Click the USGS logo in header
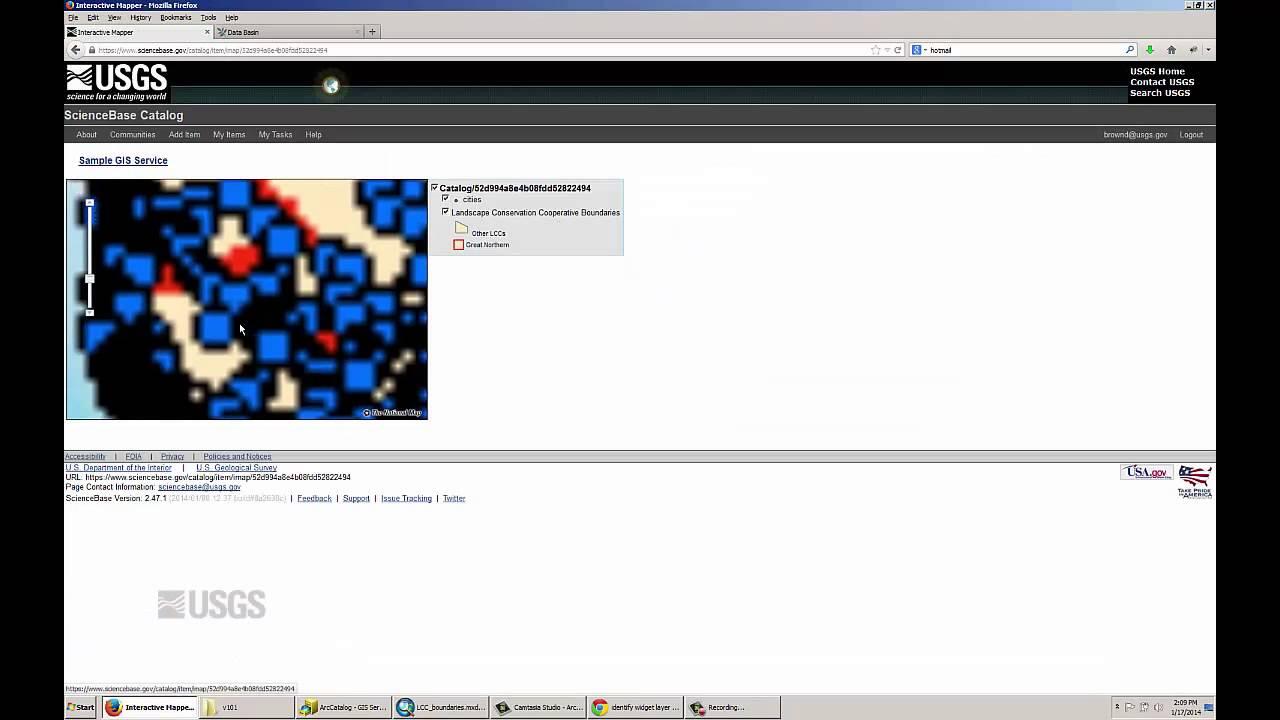The image size is (1280, 720). coord(117,83)
